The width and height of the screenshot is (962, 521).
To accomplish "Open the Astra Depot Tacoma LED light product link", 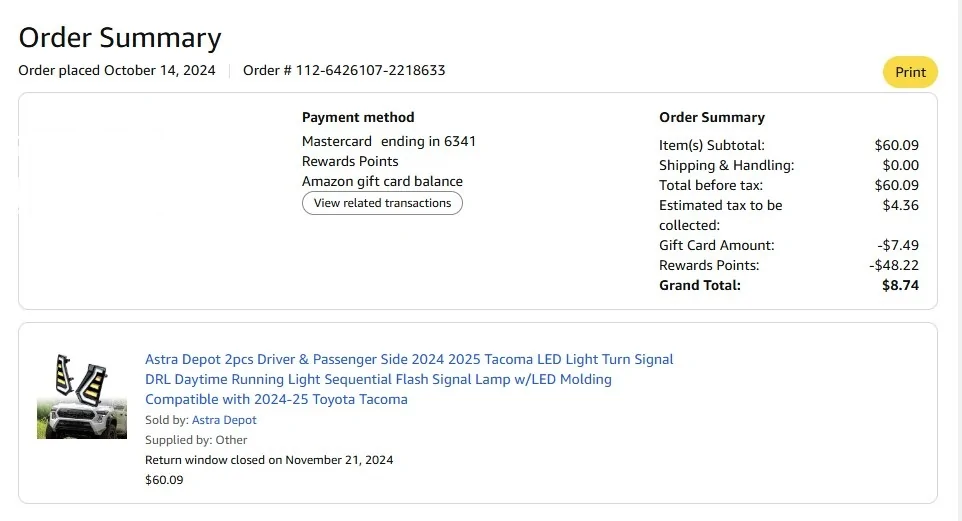I will click(x=409, y=379).
